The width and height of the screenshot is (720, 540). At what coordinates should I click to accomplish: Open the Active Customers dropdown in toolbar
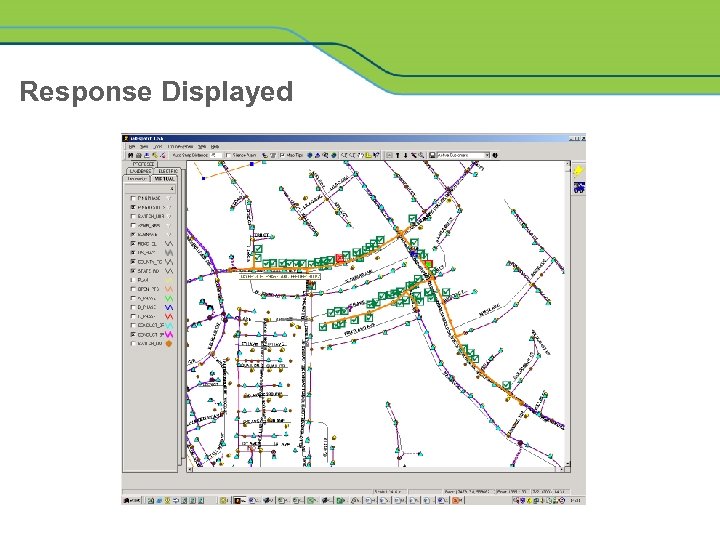(488, 155)
